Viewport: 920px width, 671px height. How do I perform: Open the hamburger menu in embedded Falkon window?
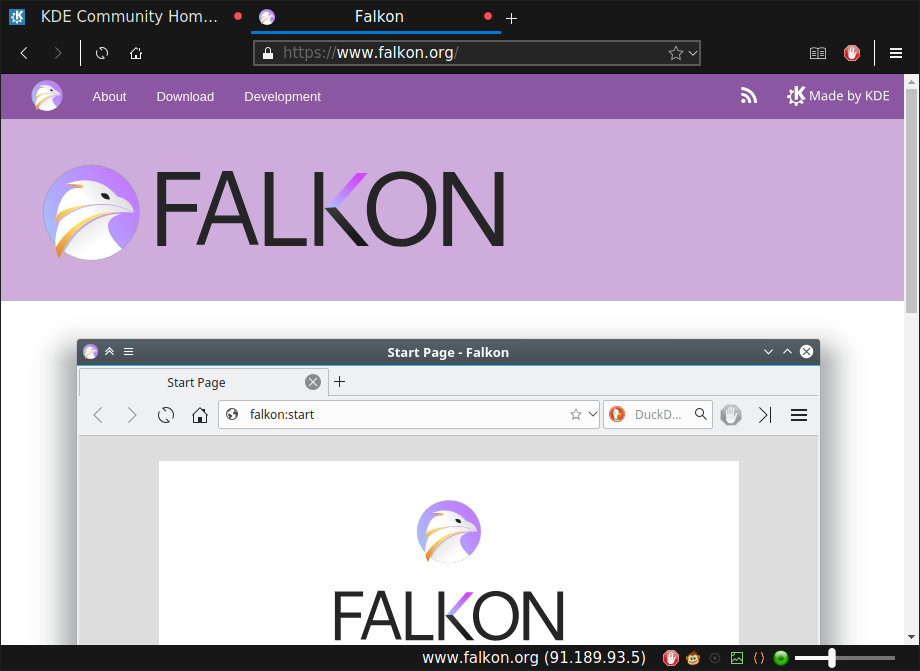[799, 415]
